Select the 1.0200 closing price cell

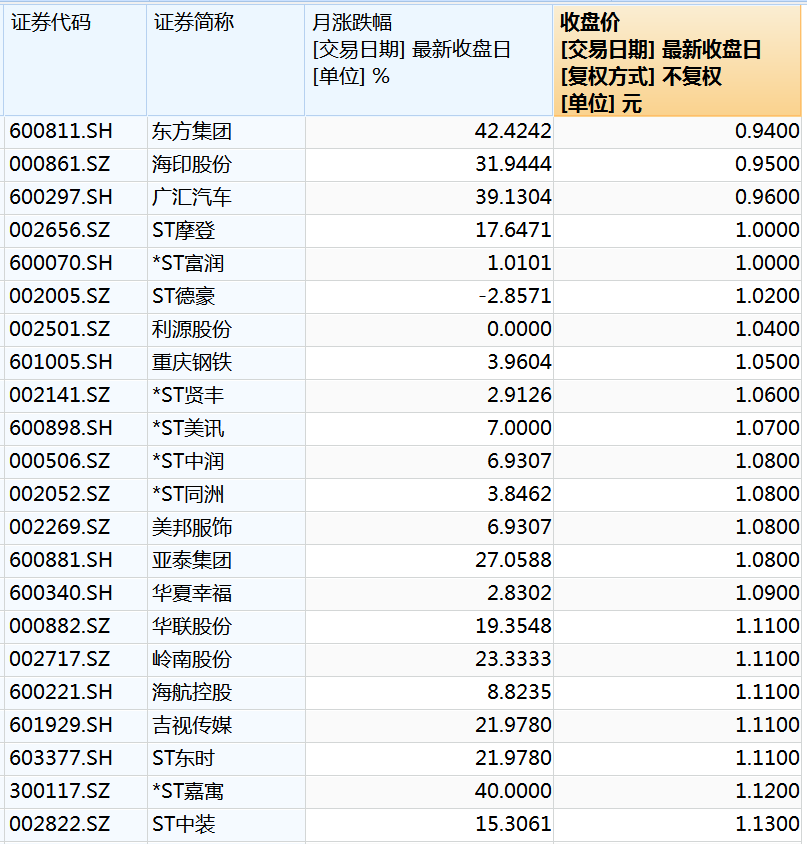677,297
